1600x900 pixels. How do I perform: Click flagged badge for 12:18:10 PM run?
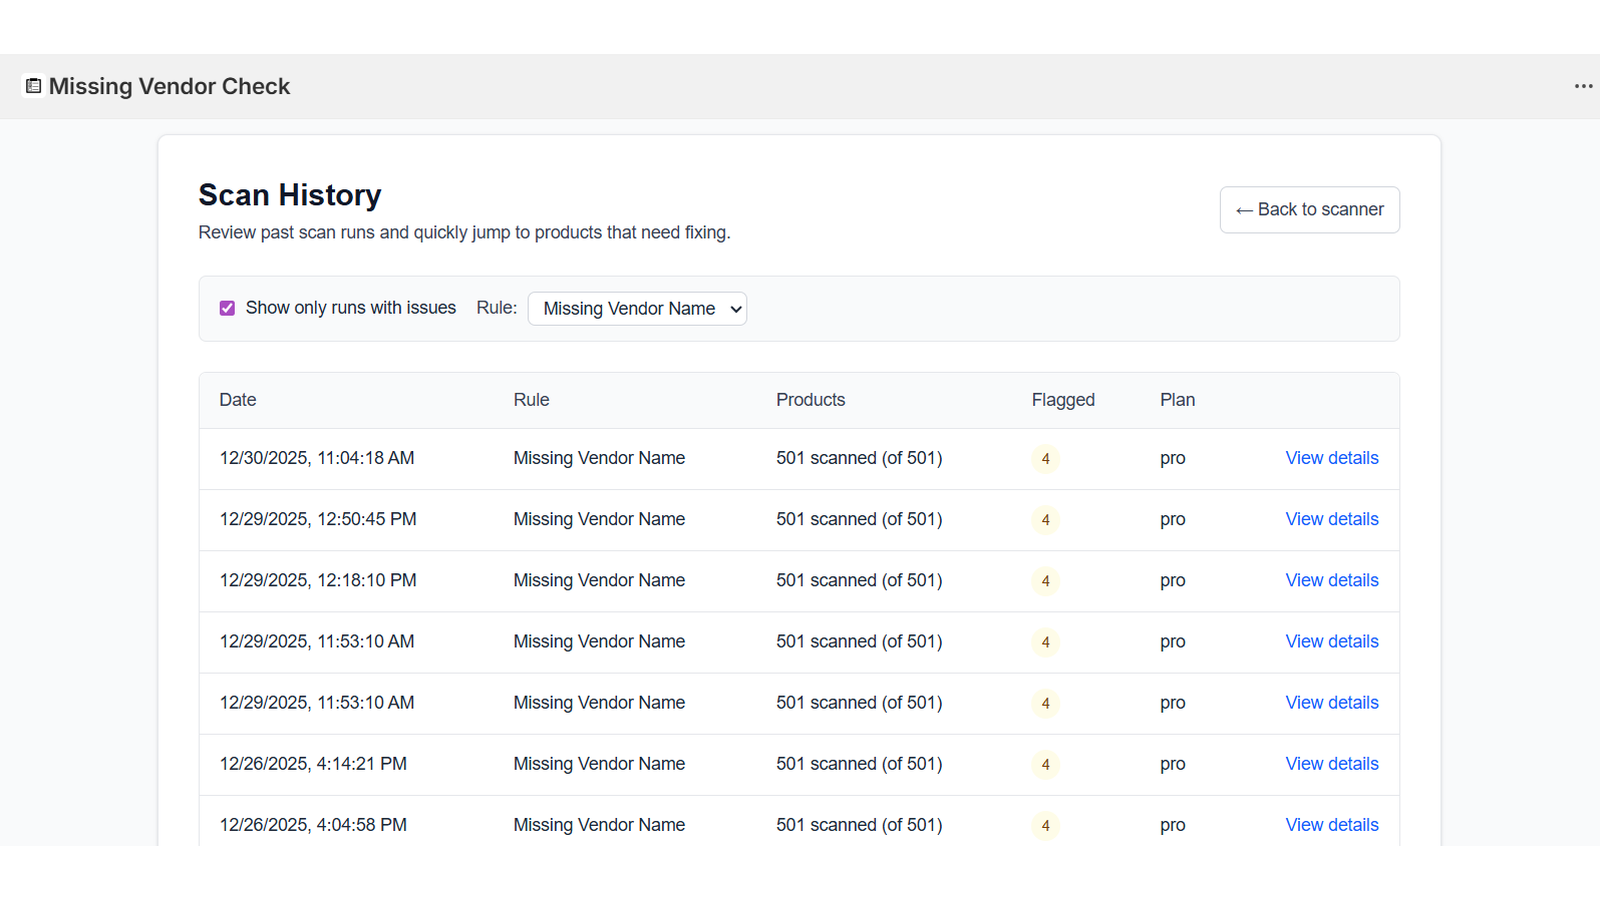1045,581
